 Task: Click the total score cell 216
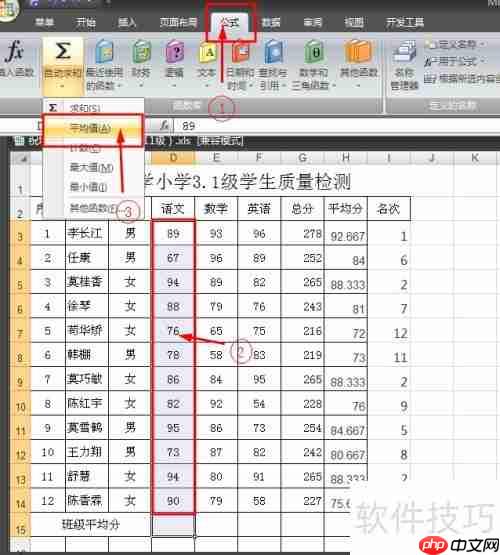pyautogui.click(x=303, y=331)
